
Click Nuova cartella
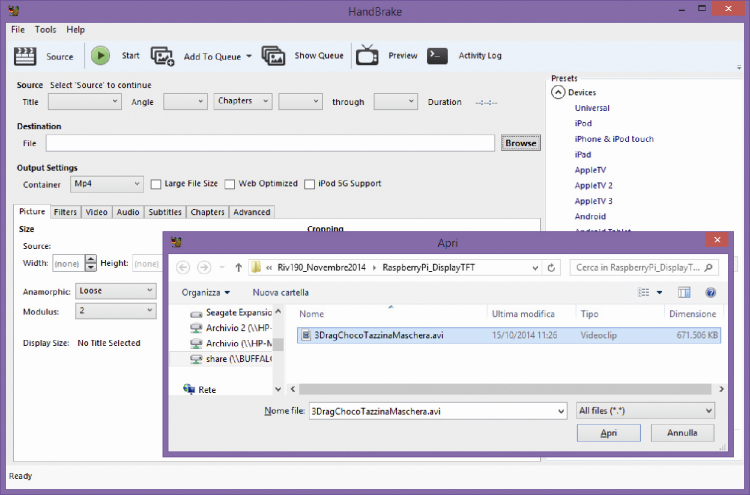click(x=281, y=292)
